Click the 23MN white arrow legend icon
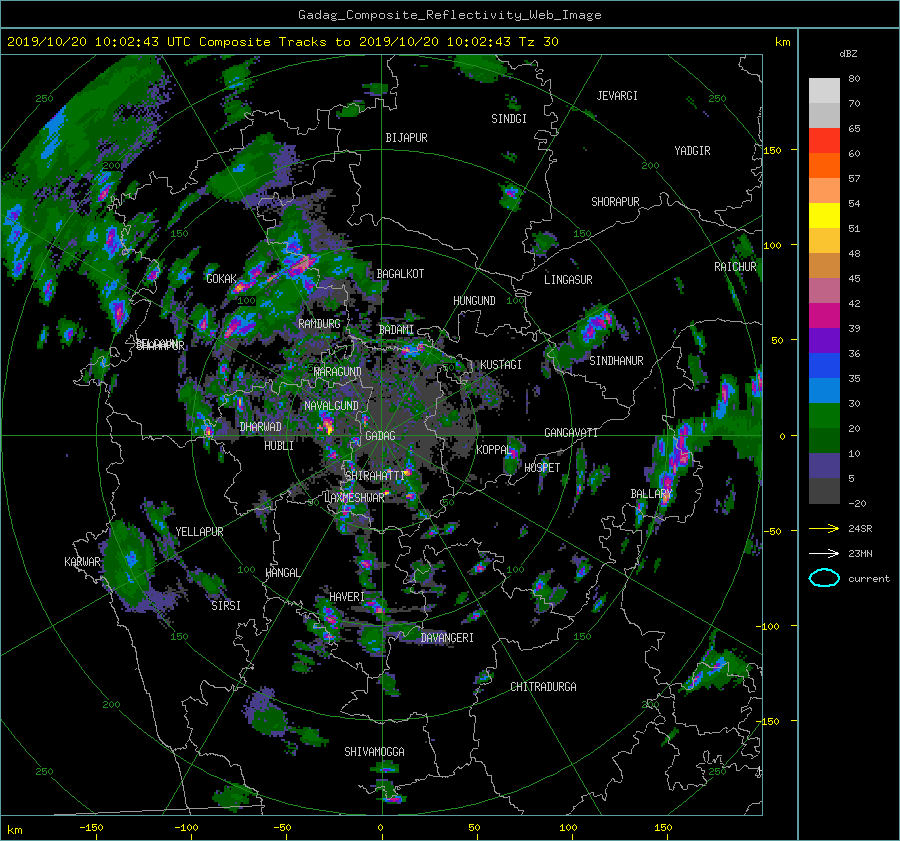900x841 pixels. pos(824,553)
